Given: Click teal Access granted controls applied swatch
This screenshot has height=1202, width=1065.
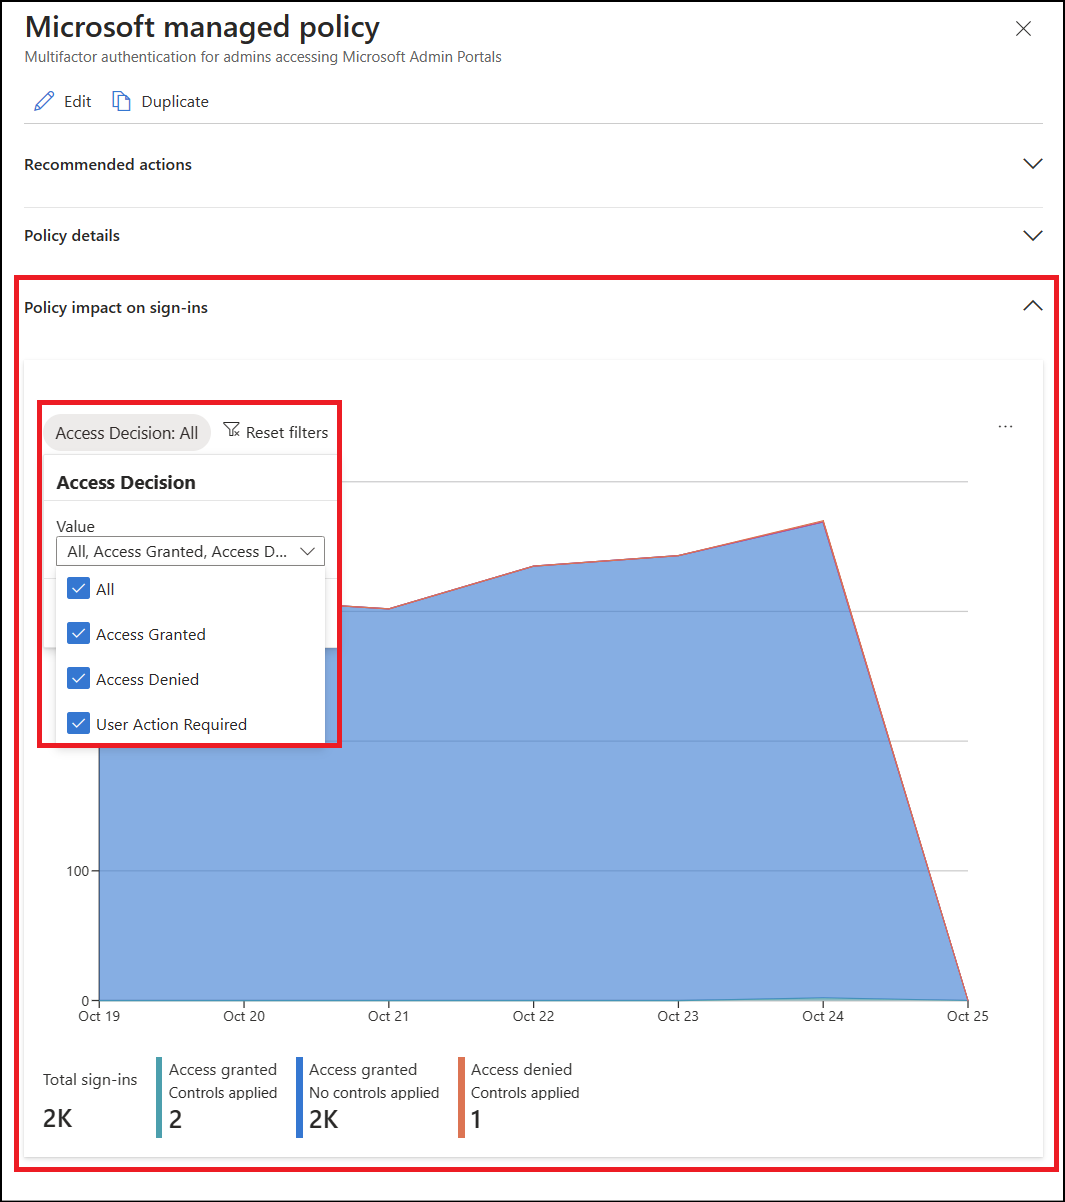Looking at the screenshot, I should pos(159,1097).
